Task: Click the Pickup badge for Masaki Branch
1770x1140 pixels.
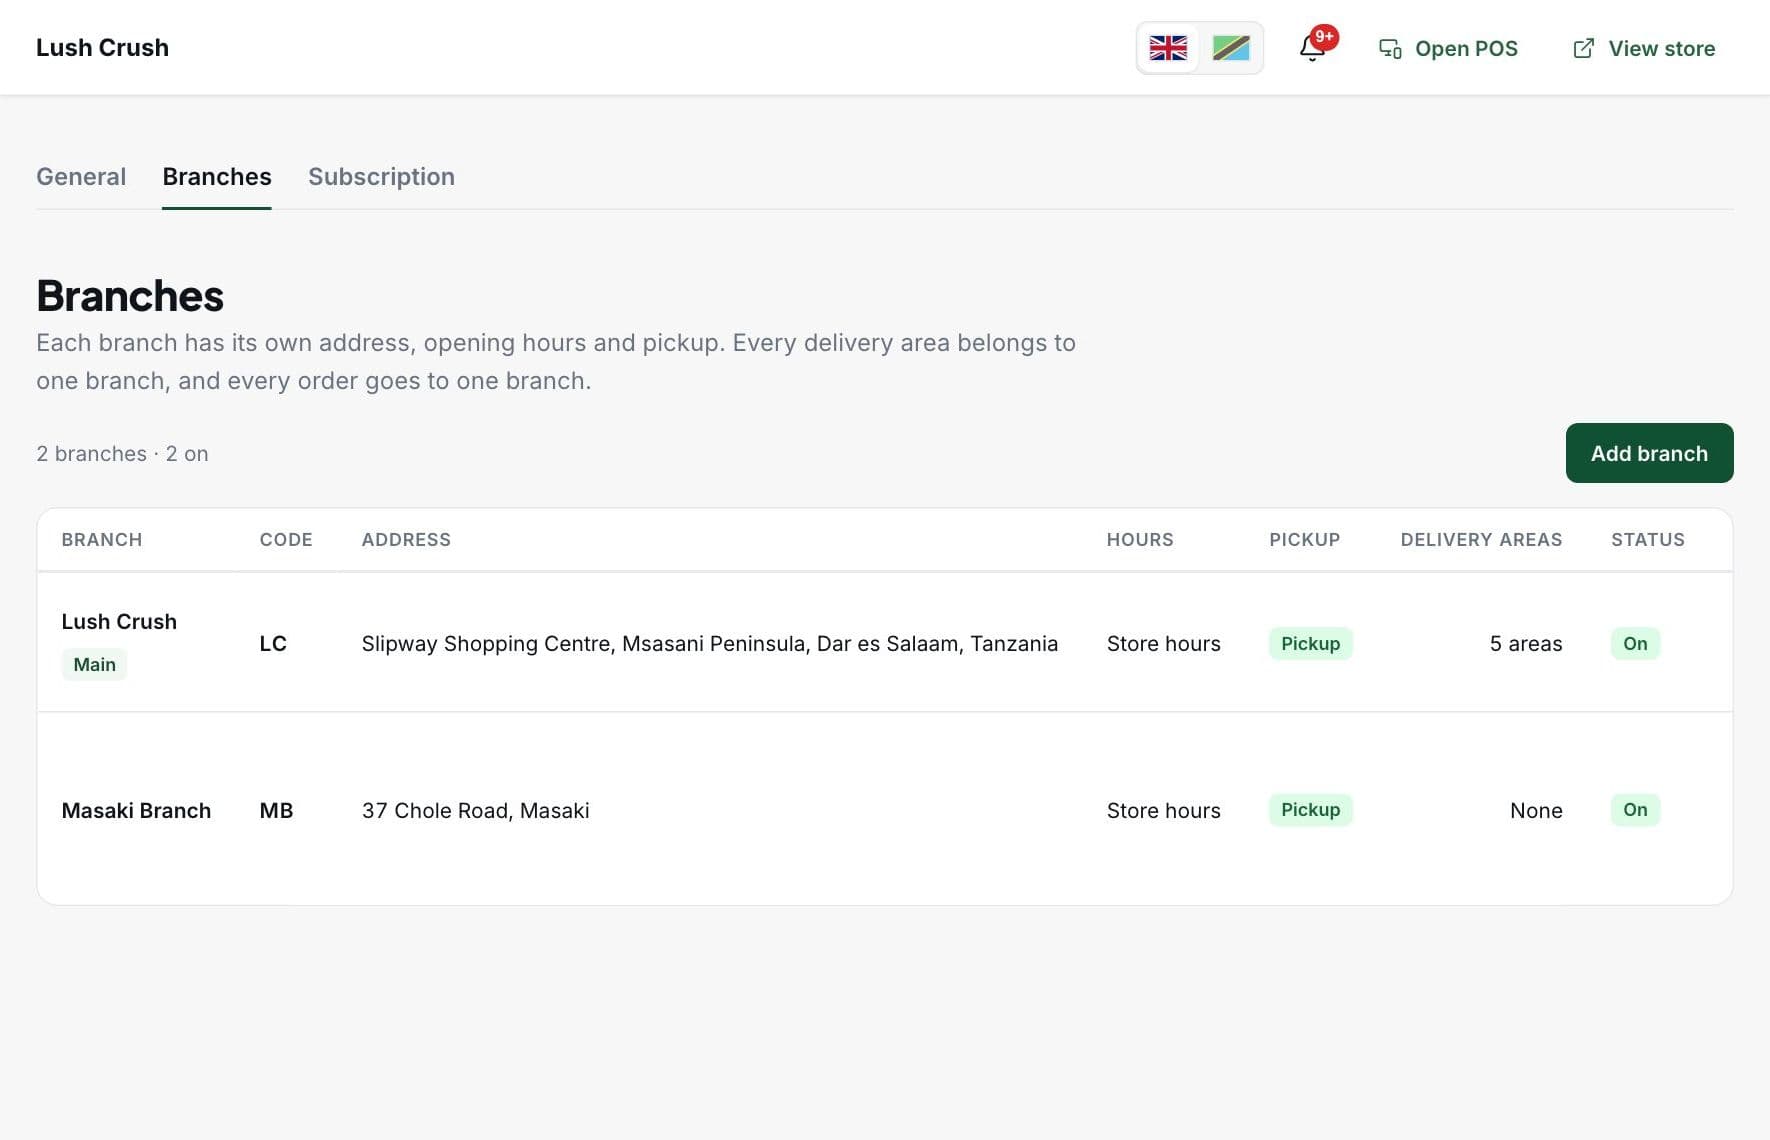Action: 1310,810
